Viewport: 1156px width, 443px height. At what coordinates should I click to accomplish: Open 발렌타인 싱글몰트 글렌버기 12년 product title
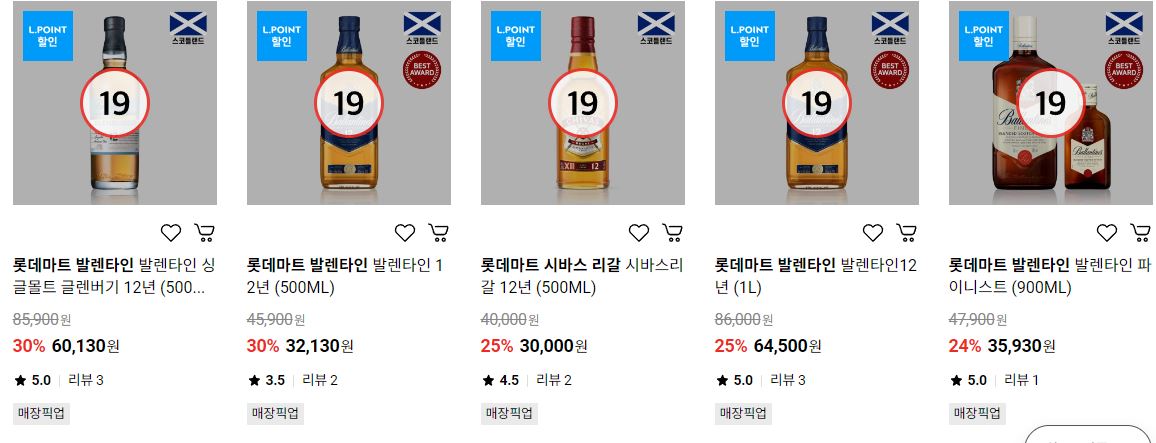coord(114,276)
